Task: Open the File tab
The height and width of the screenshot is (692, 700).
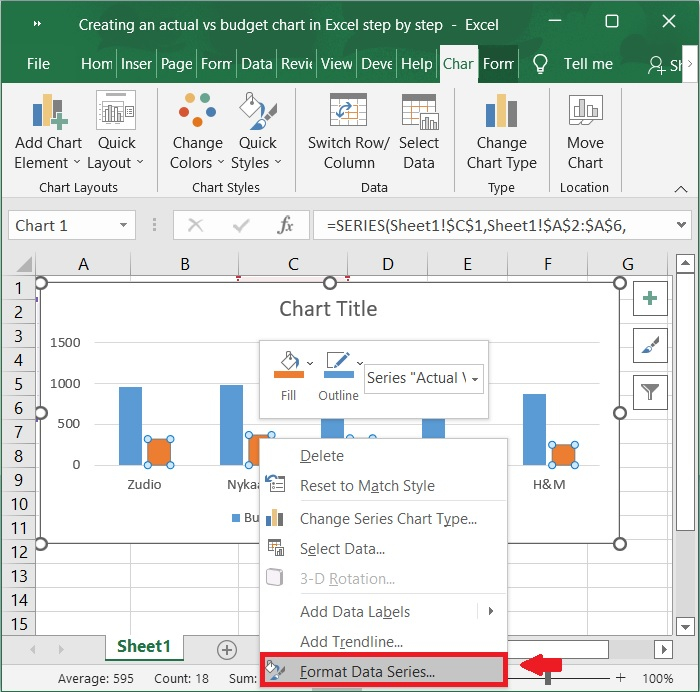Action: click(x=38, y=64)
